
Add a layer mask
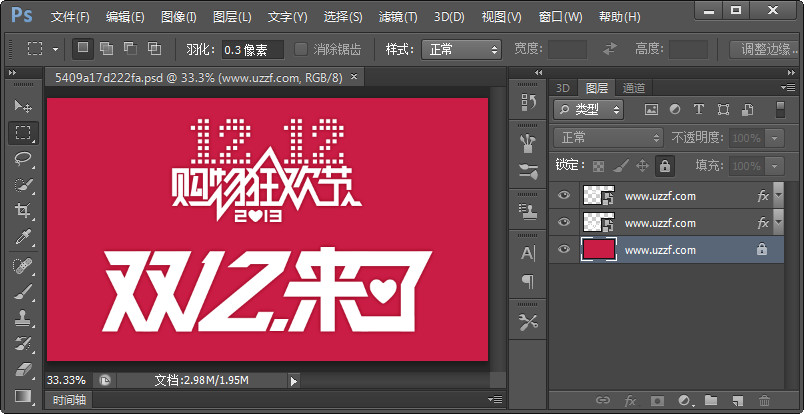(657, 400)
